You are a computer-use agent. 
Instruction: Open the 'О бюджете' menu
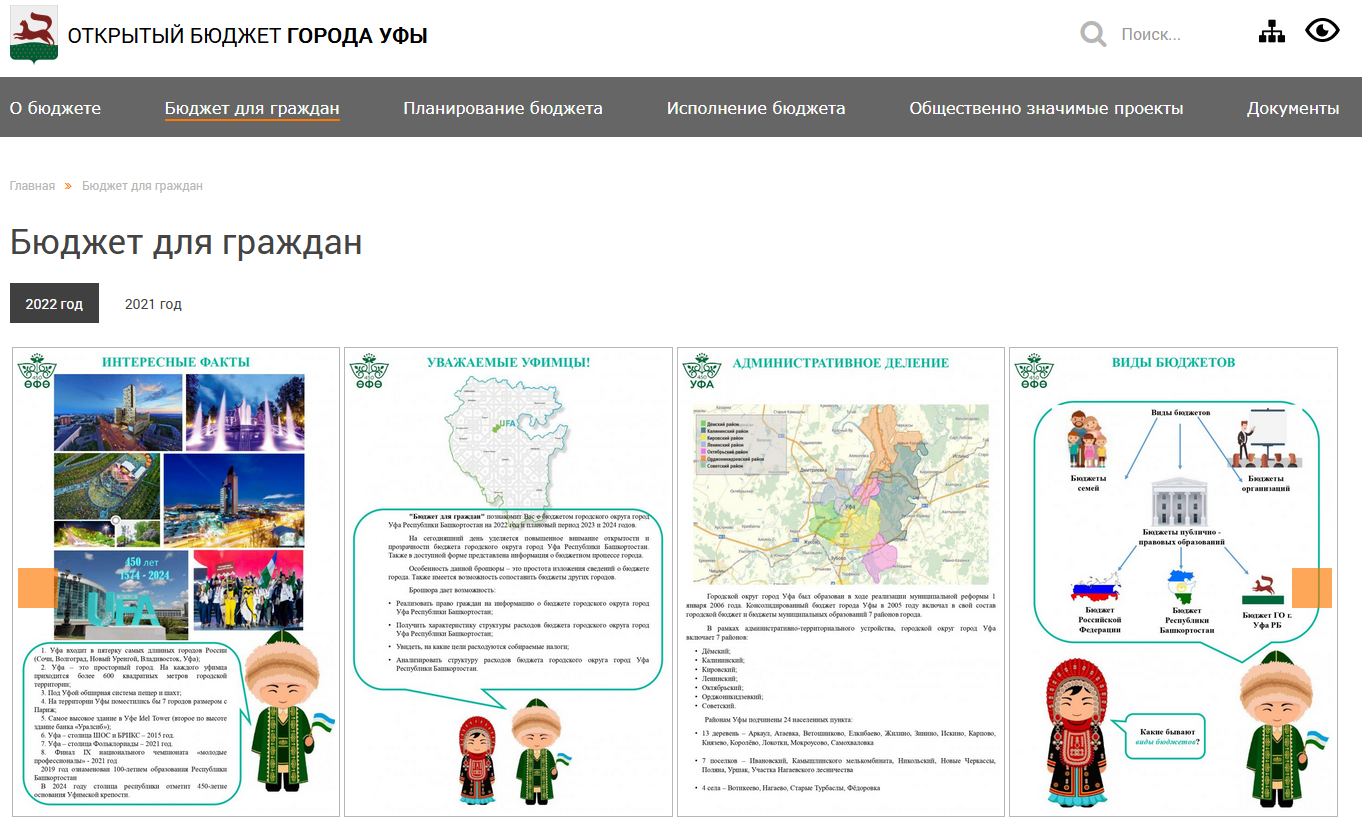tap(55, 108)
